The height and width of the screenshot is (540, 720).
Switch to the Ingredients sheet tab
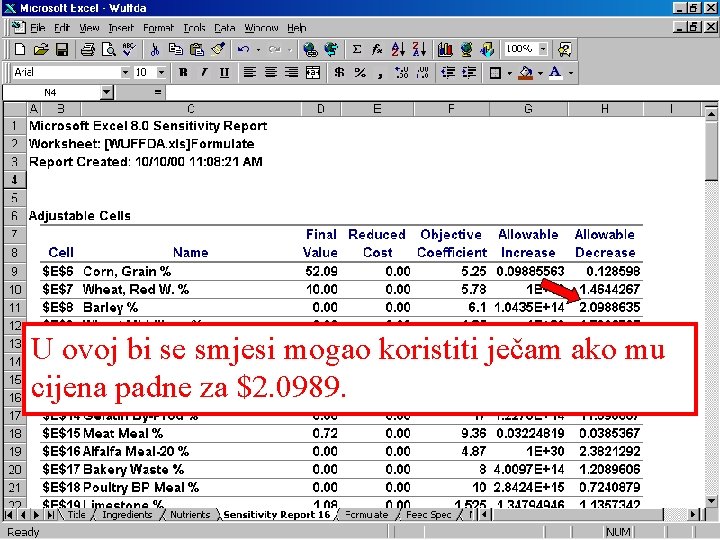pos(127,515)
